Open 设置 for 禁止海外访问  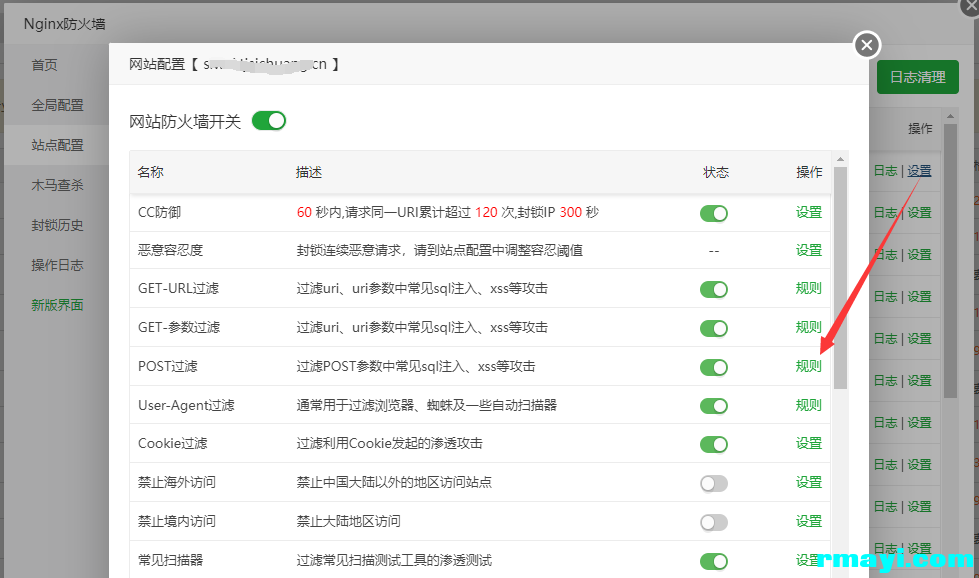pos(809,482)
